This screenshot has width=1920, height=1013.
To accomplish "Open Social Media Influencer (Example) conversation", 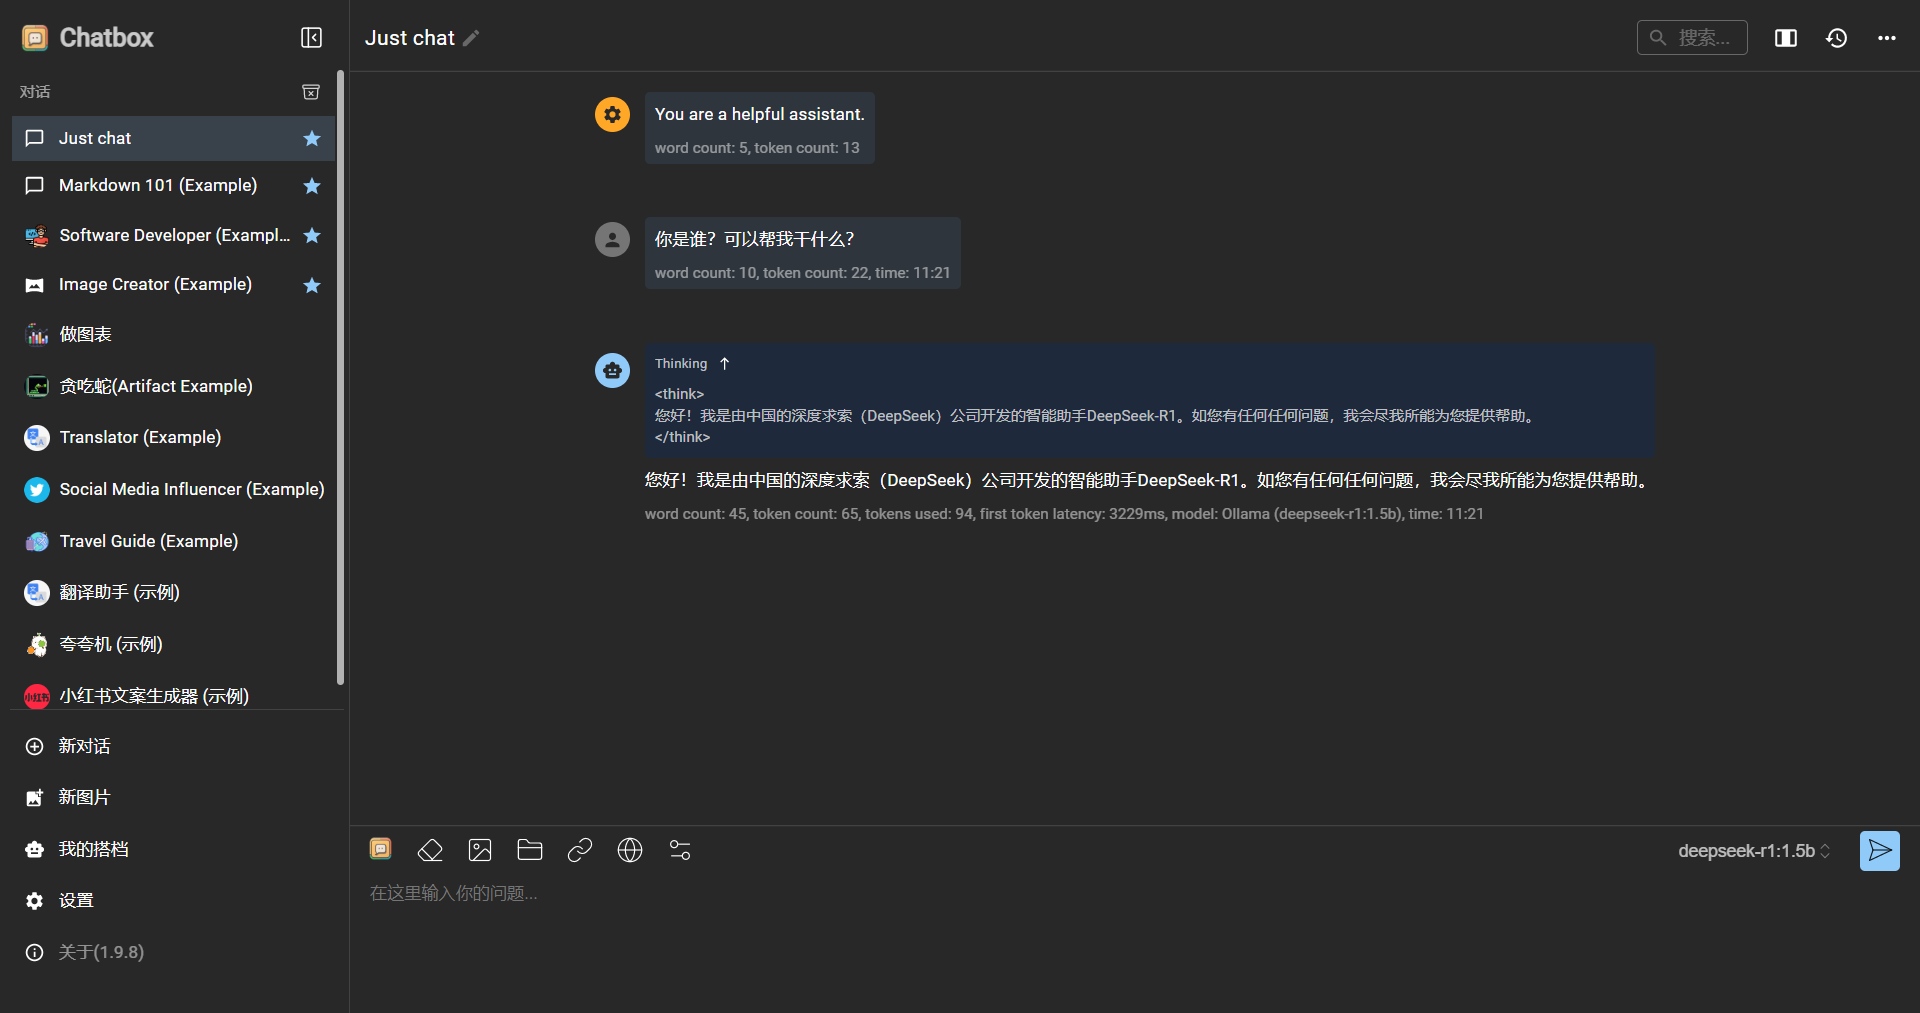I will tap(173, 490).
